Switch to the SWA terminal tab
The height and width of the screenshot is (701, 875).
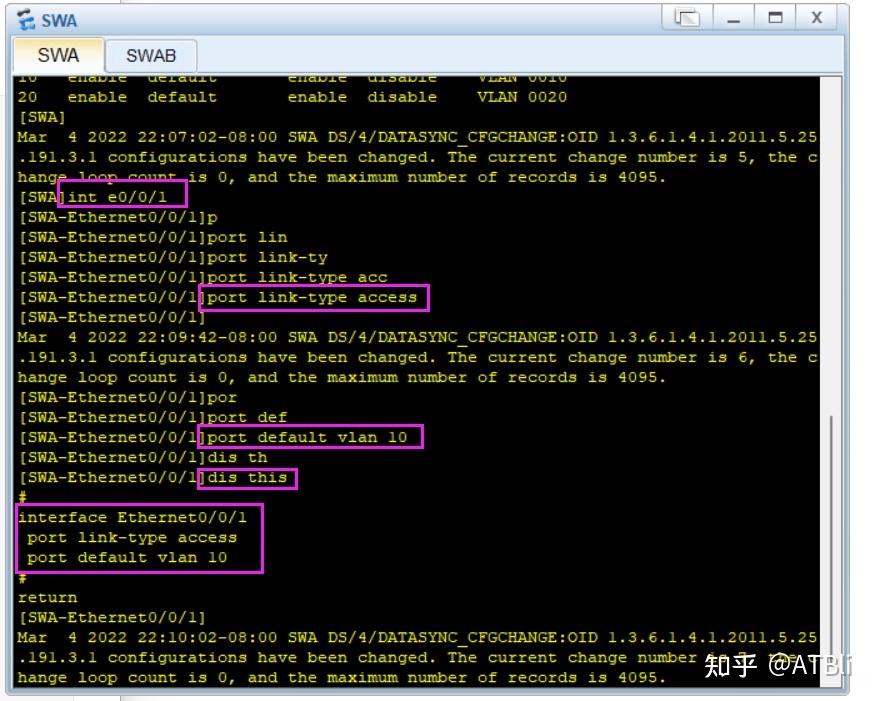coord(59,55)
